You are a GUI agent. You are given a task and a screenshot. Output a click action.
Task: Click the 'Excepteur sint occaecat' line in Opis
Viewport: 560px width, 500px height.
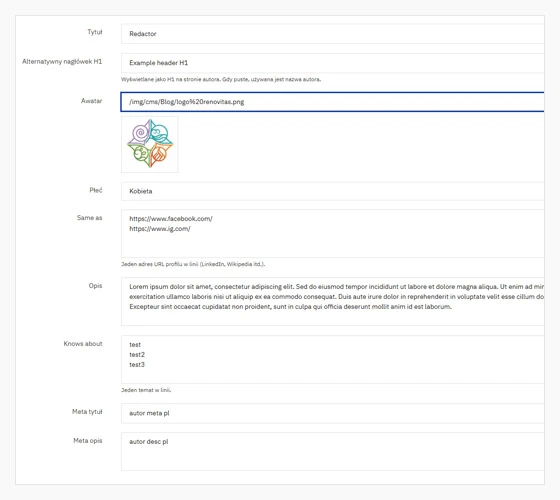(x=290, y=306)
